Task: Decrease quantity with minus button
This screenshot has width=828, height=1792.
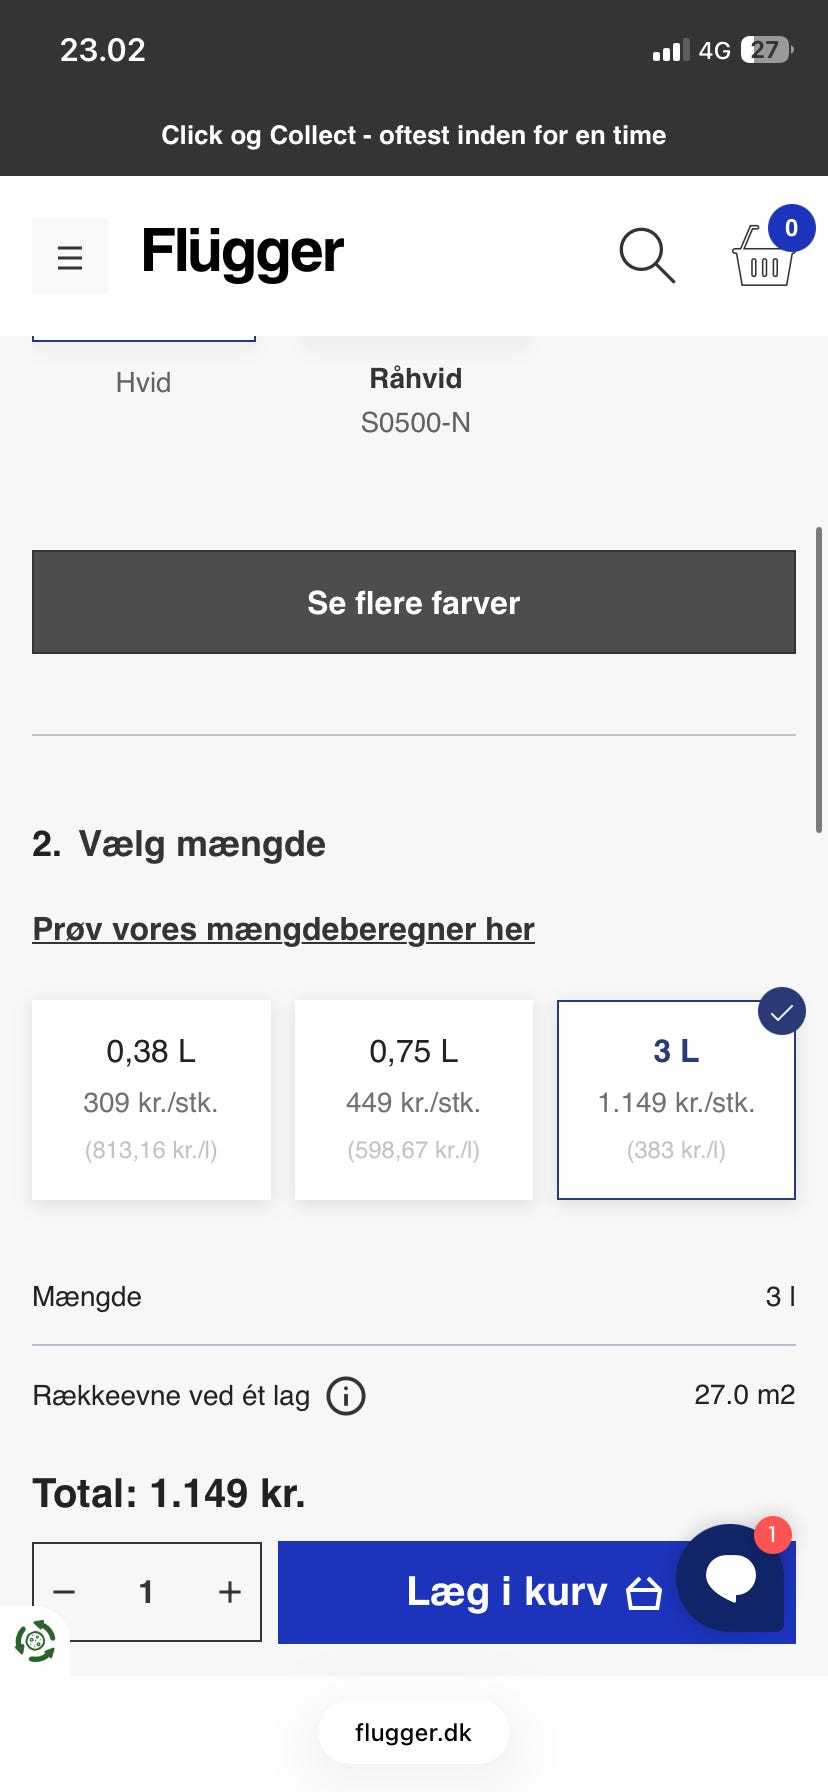Action: pos(65,1591)
